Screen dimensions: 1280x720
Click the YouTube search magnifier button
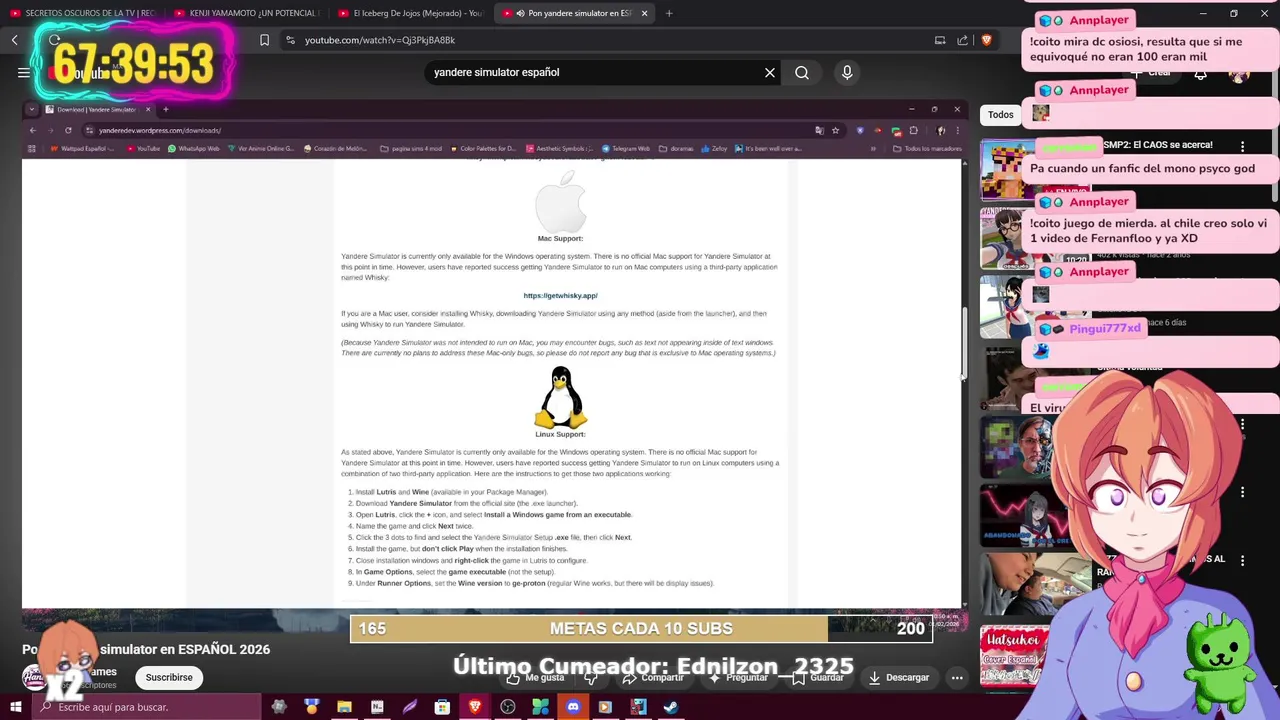point(802,72)
